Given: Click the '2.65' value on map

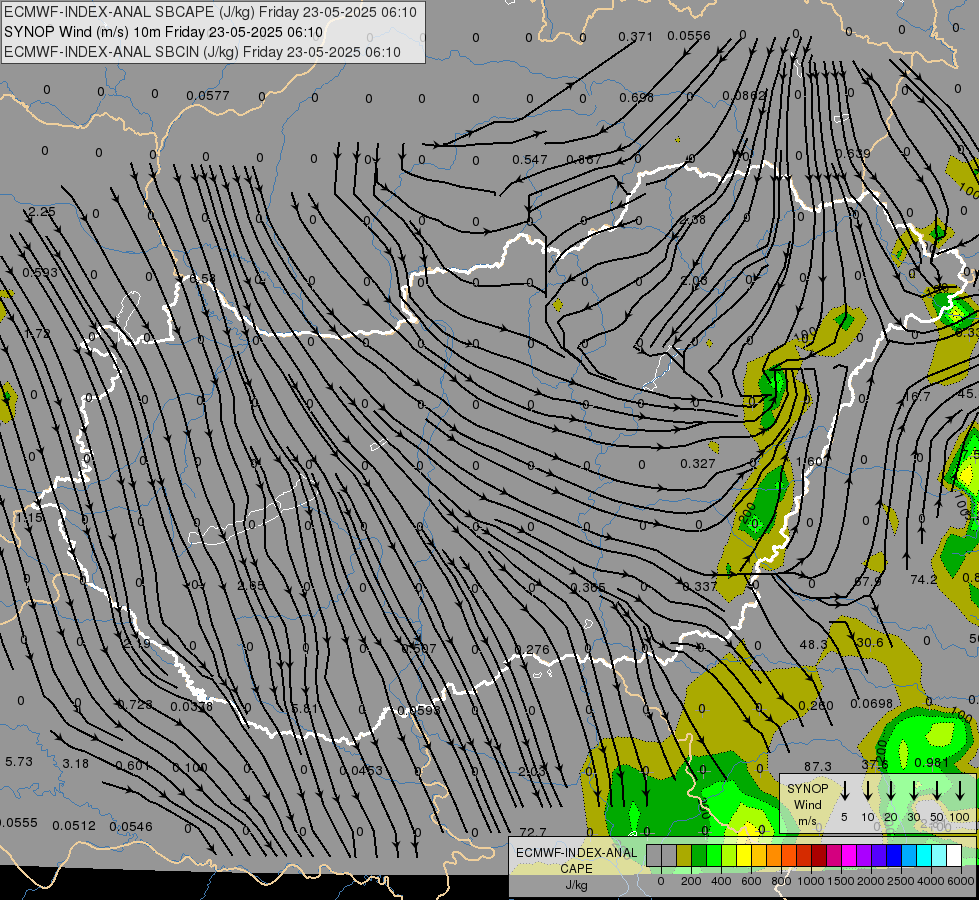Looking at the screenshot, I should [x=251, y=586].
